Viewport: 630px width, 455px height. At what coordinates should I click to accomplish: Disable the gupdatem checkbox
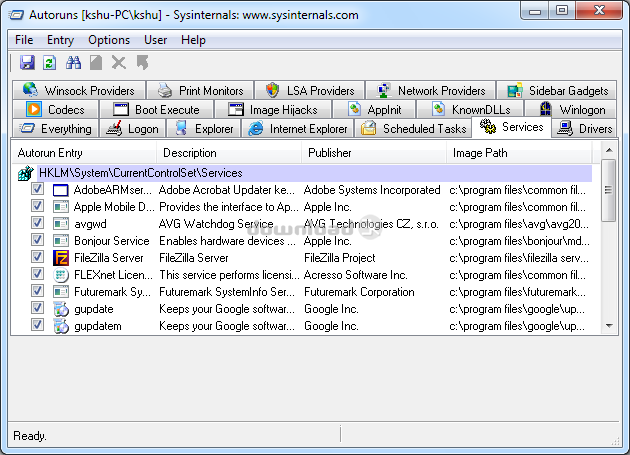pos(37,324)
